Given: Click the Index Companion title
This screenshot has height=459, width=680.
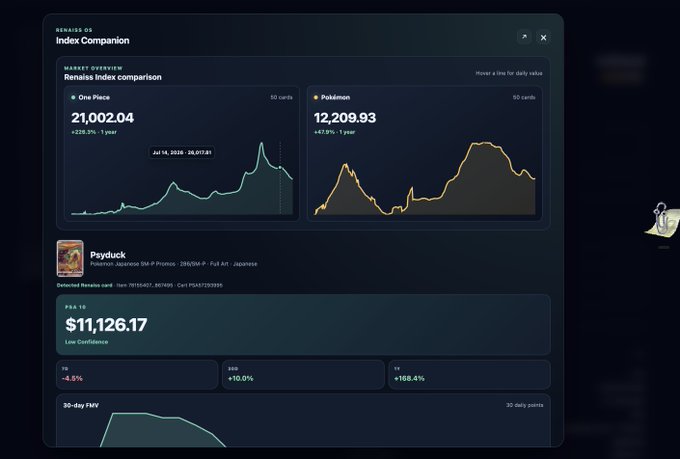Looking at the screenshot, I should 92,41.
